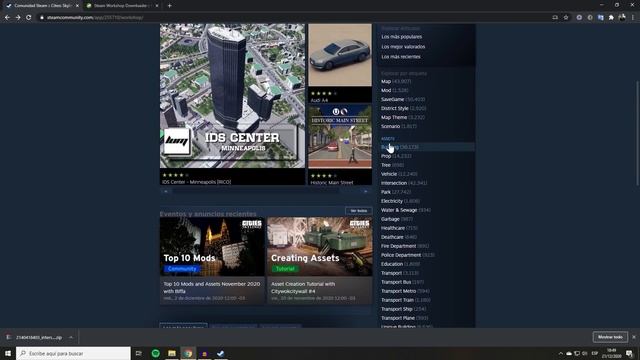Switch to Steam Workshop Downloader tab
This screenshot has width=640, height=360.
[122, 6]
